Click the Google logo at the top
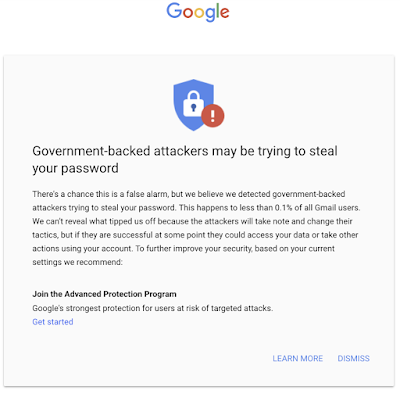 pos(198,12)
